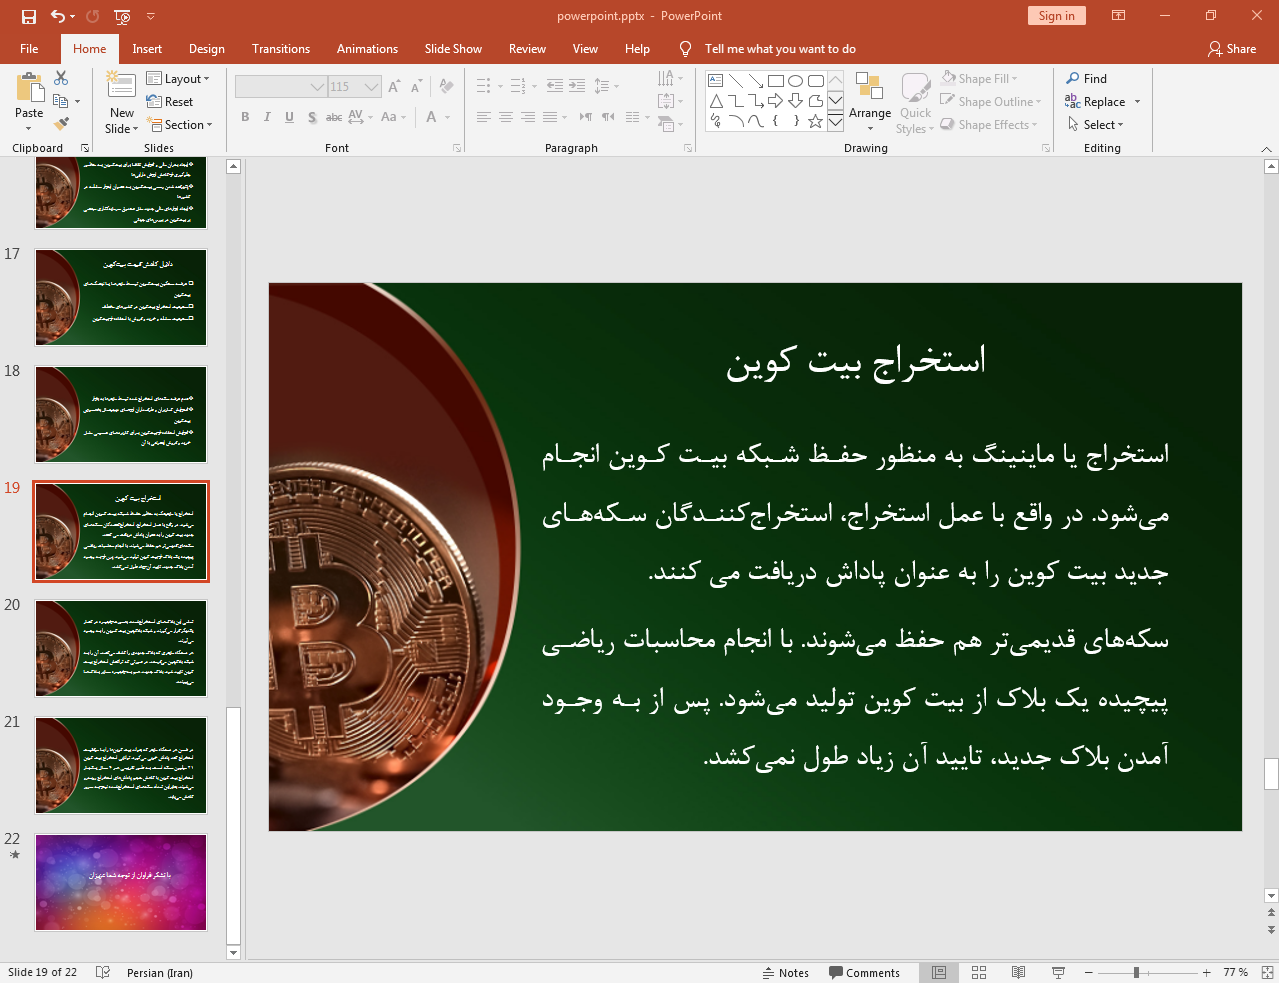1279x983 pixels.
Task: Open spell check icon in status bar
Action: click(x=102, y=972)
